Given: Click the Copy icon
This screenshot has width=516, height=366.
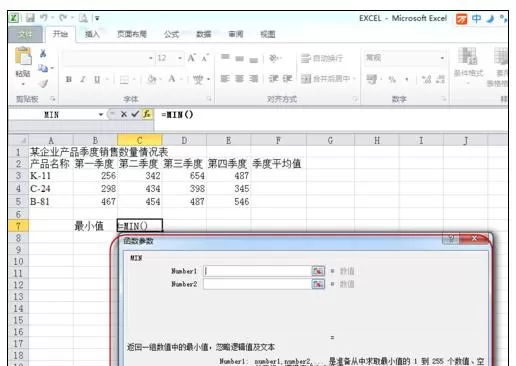Looking at the screenshot, I should (43, 68).
